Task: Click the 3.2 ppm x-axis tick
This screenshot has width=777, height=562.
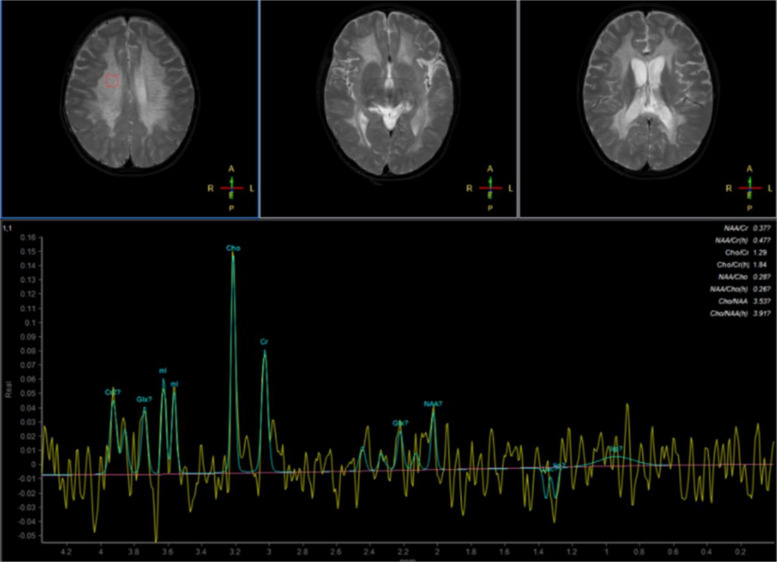Action: 235,552
